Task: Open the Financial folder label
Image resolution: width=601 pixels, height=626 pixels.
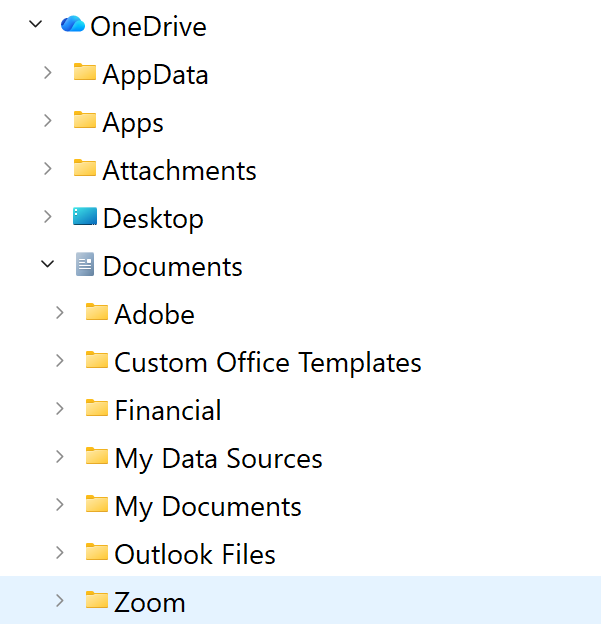Action: pos(167,410)
